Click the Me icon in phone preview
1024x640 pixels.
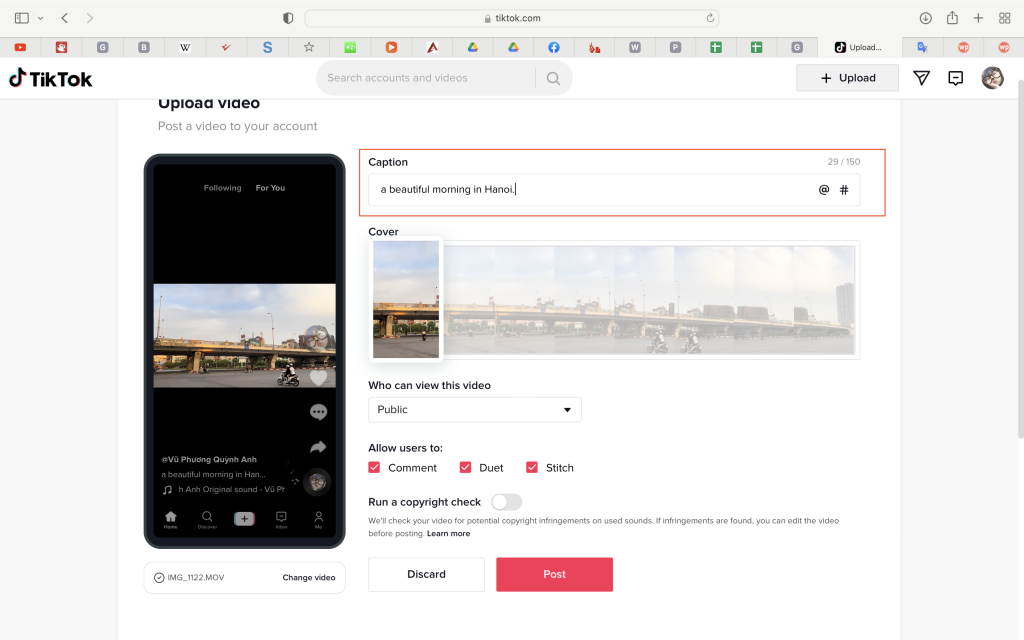[319, 519]
